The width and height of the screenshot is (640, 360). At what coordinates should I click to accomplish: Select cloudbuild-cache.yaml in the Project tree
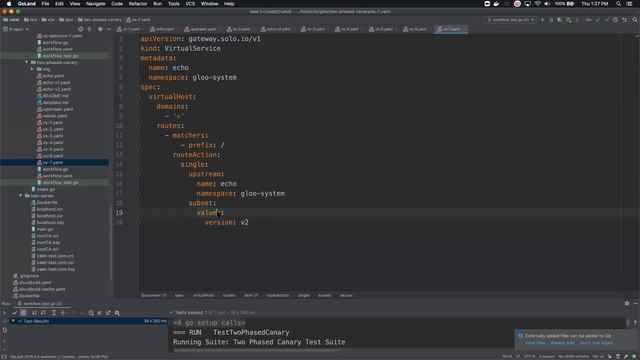coord(41,289)
